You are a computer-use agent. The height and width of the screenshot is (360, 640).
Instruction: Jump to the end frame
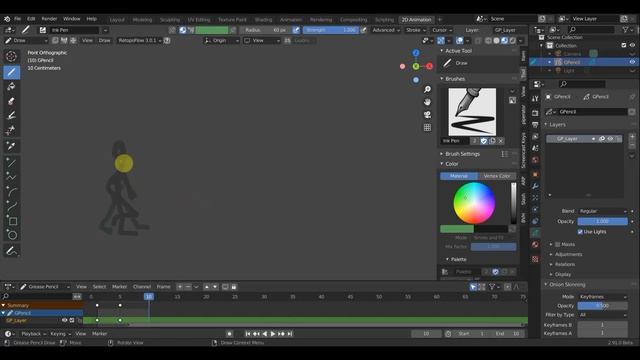290,334
